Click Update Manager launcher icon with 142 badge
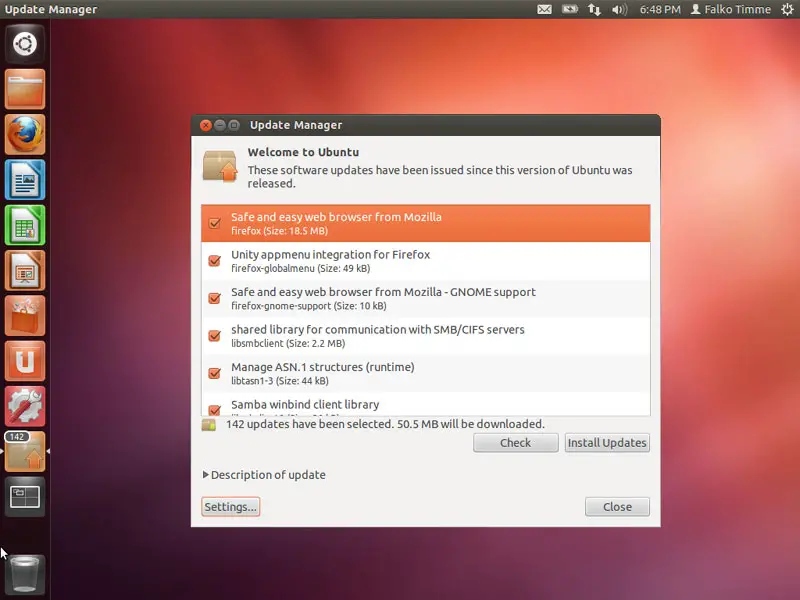Screen dimensions: 800x600 pos(25,452)
